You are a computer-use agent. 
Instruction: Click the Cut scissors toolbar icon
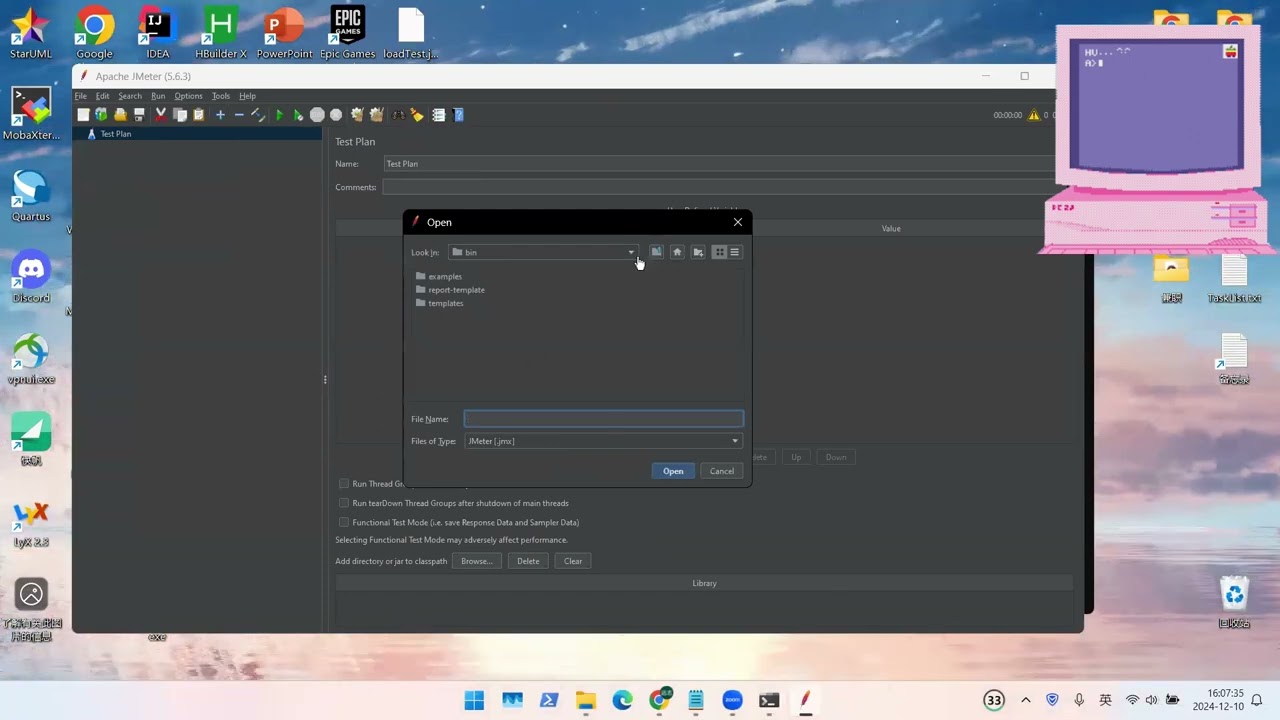tap(160, 115)
